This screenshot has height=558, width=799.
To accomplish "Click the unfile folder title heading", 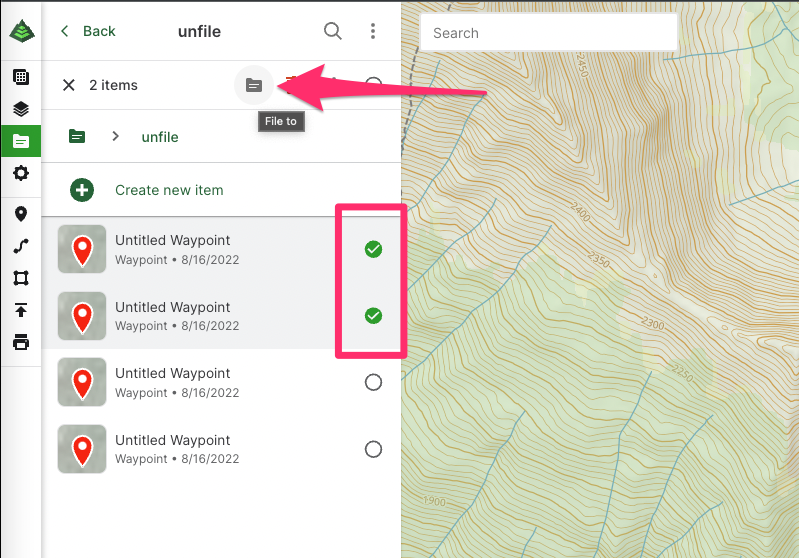I will (x=199, y=32).
